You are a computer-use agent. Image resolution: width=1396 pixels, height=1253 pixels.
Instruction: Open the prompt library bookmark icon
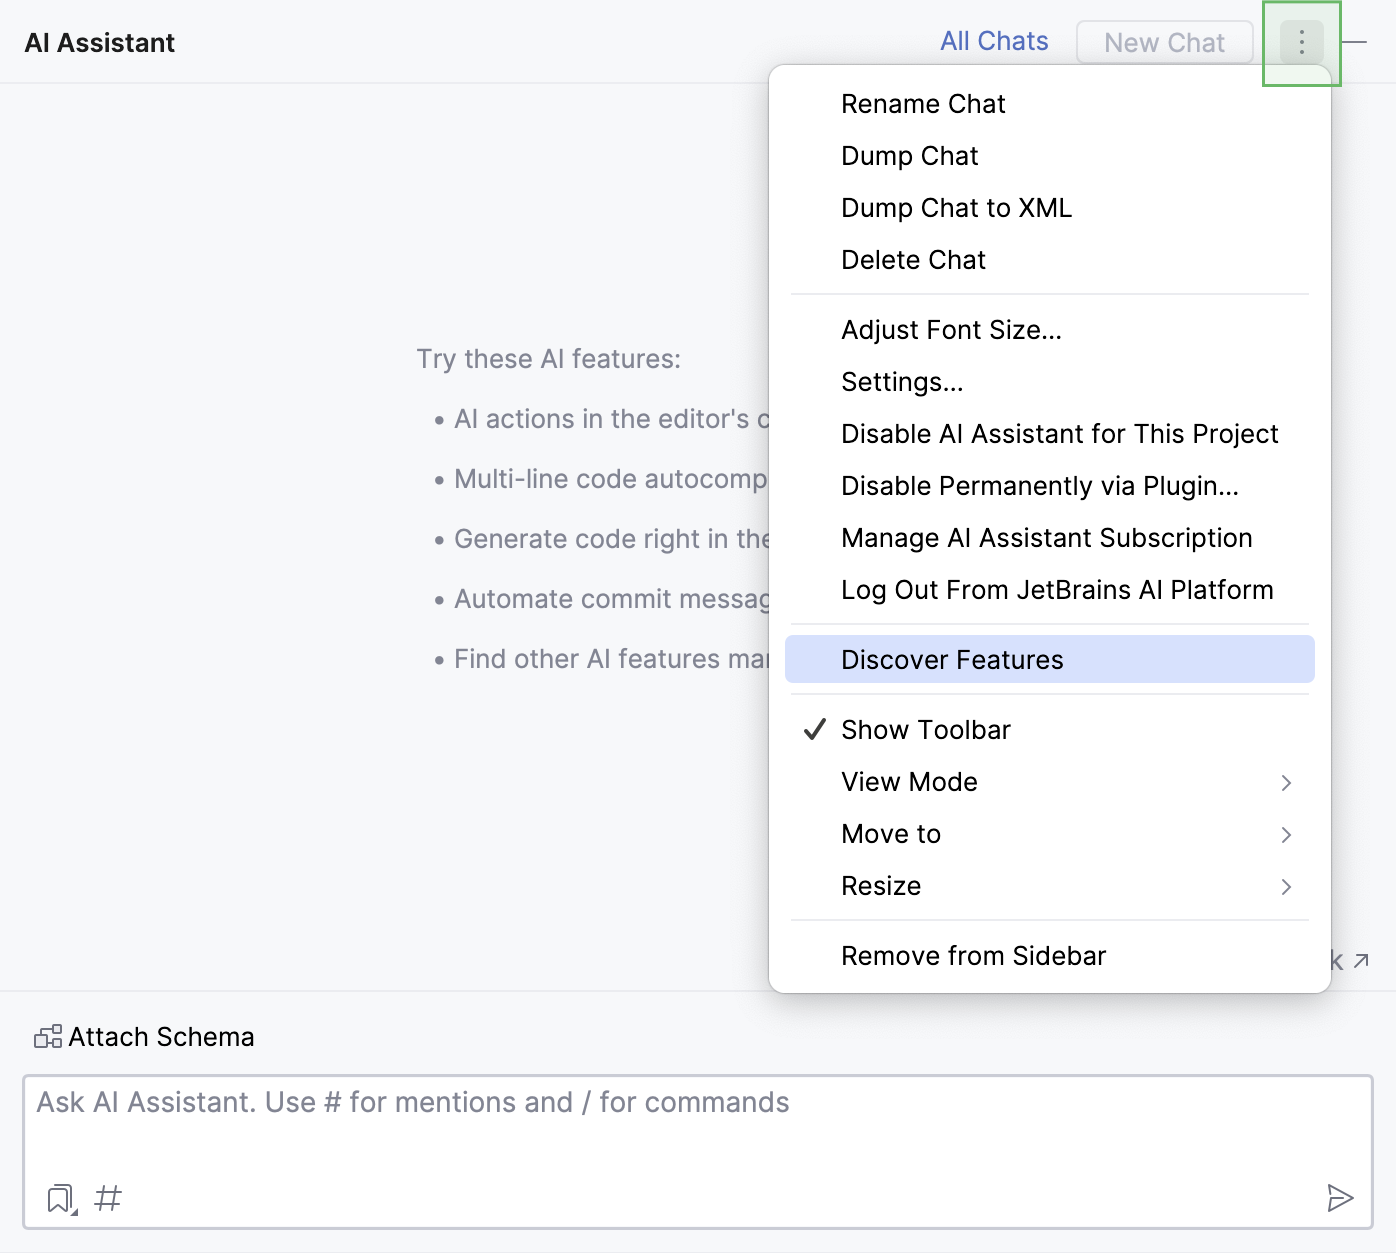(x=62, y=1198)
